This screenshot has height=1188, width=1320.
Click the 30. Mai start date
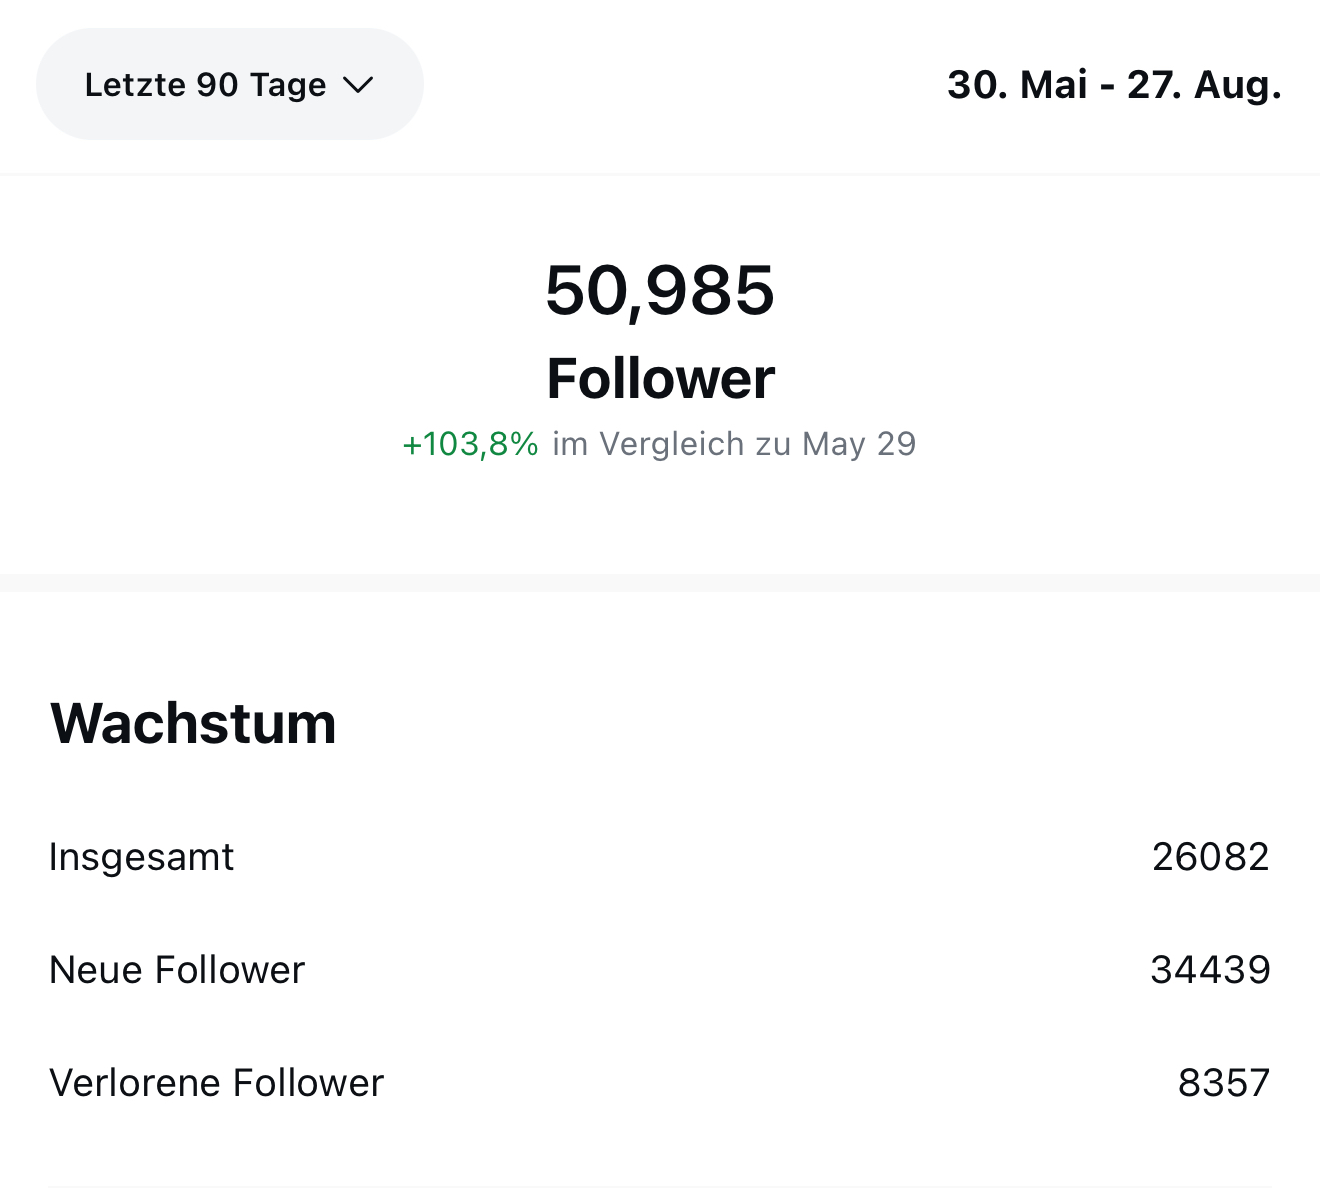point(1016,85)
